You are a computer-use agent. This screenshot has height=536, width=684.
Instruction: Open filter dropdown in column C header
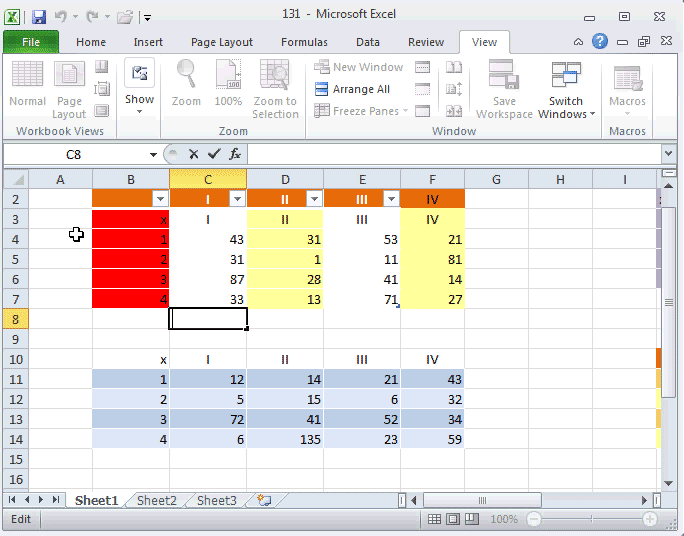point(237,199)
